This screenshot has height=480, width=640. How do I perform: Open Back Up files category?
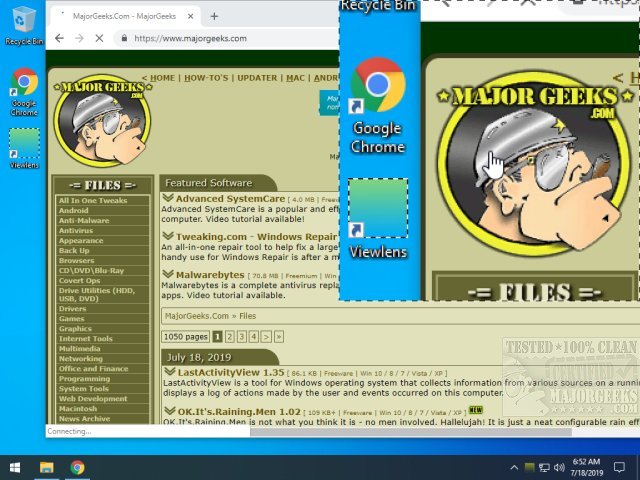tap(103, 251)
